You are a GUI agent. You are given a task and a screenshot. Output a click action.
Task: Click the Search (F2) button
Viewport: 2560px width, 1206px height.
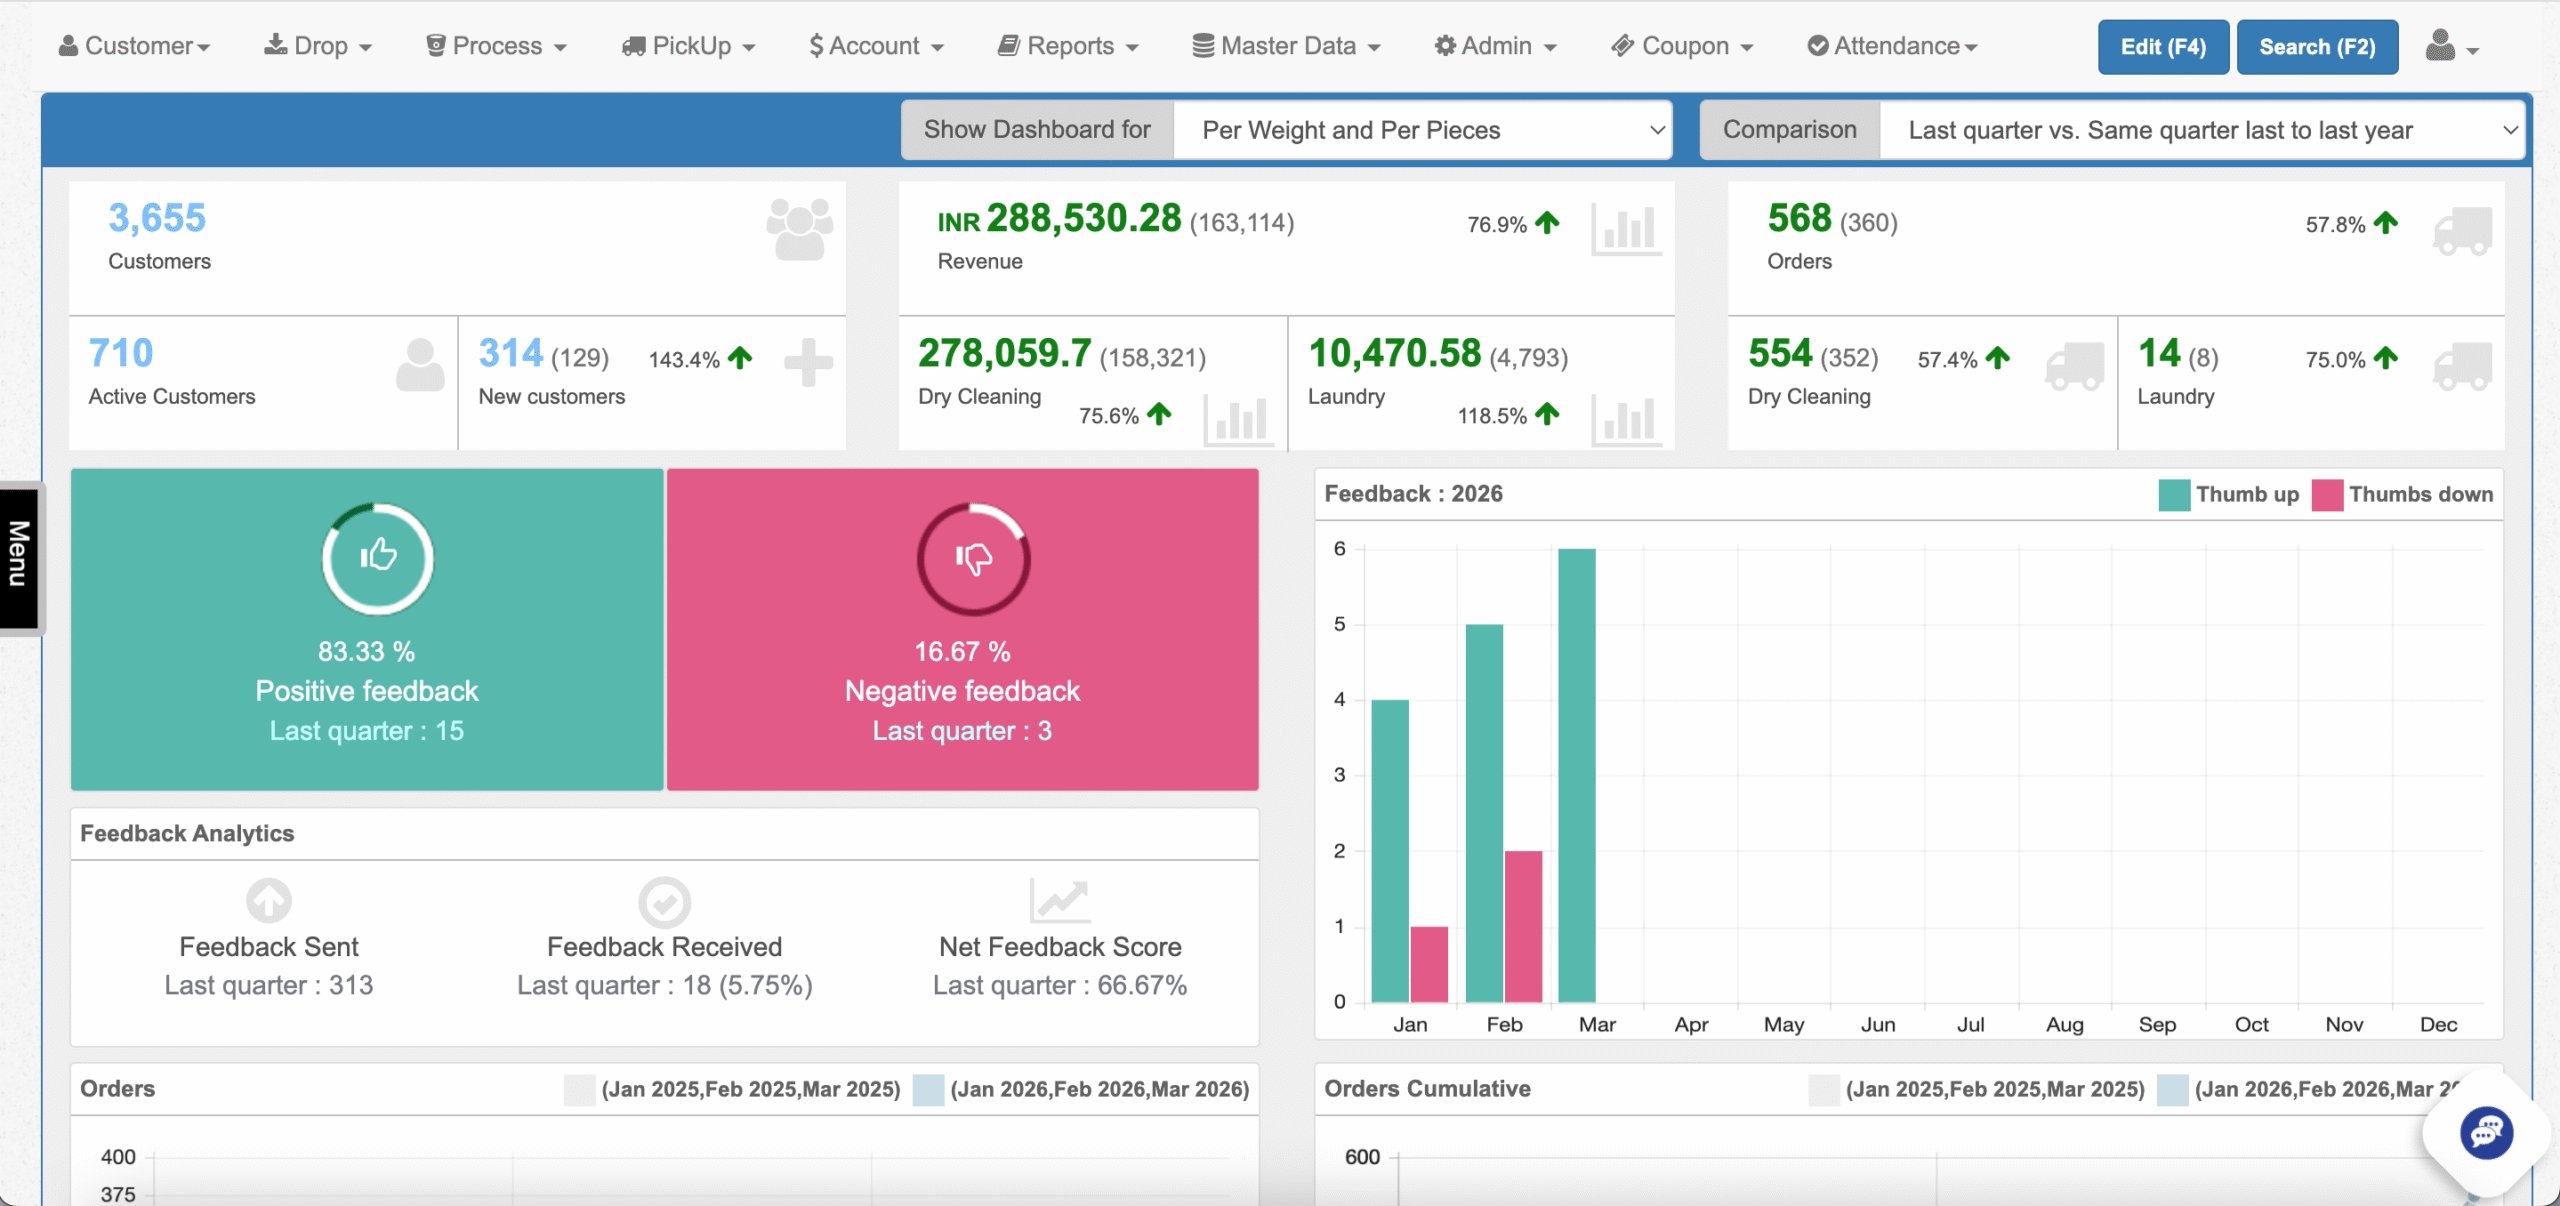pos(2318,46)
